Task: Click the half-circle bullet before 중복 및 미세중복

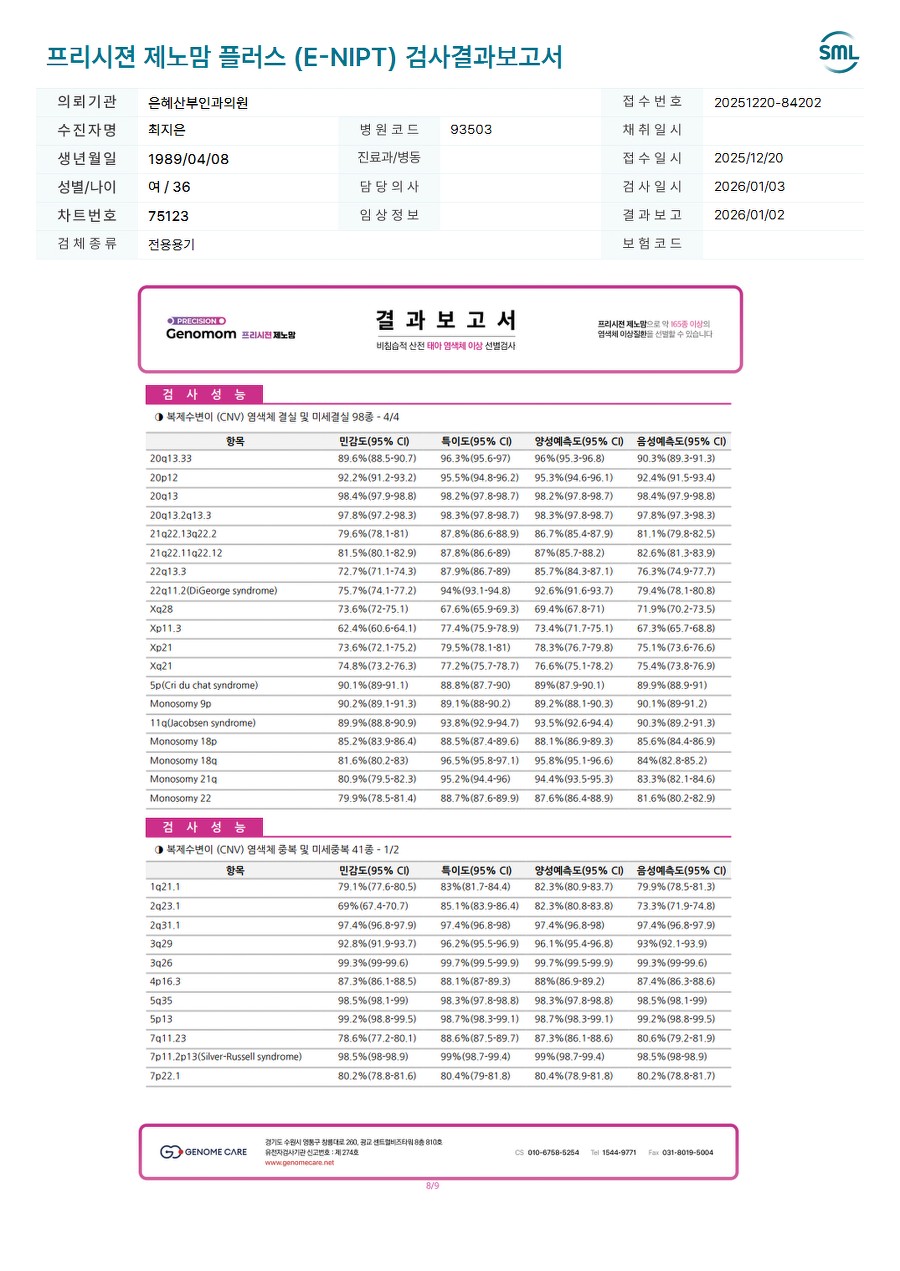Action: click(159, 849)
